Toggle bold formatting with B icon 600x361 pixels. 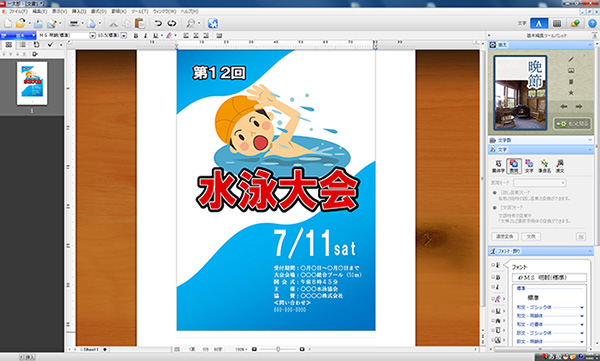[x=136, y=36]
